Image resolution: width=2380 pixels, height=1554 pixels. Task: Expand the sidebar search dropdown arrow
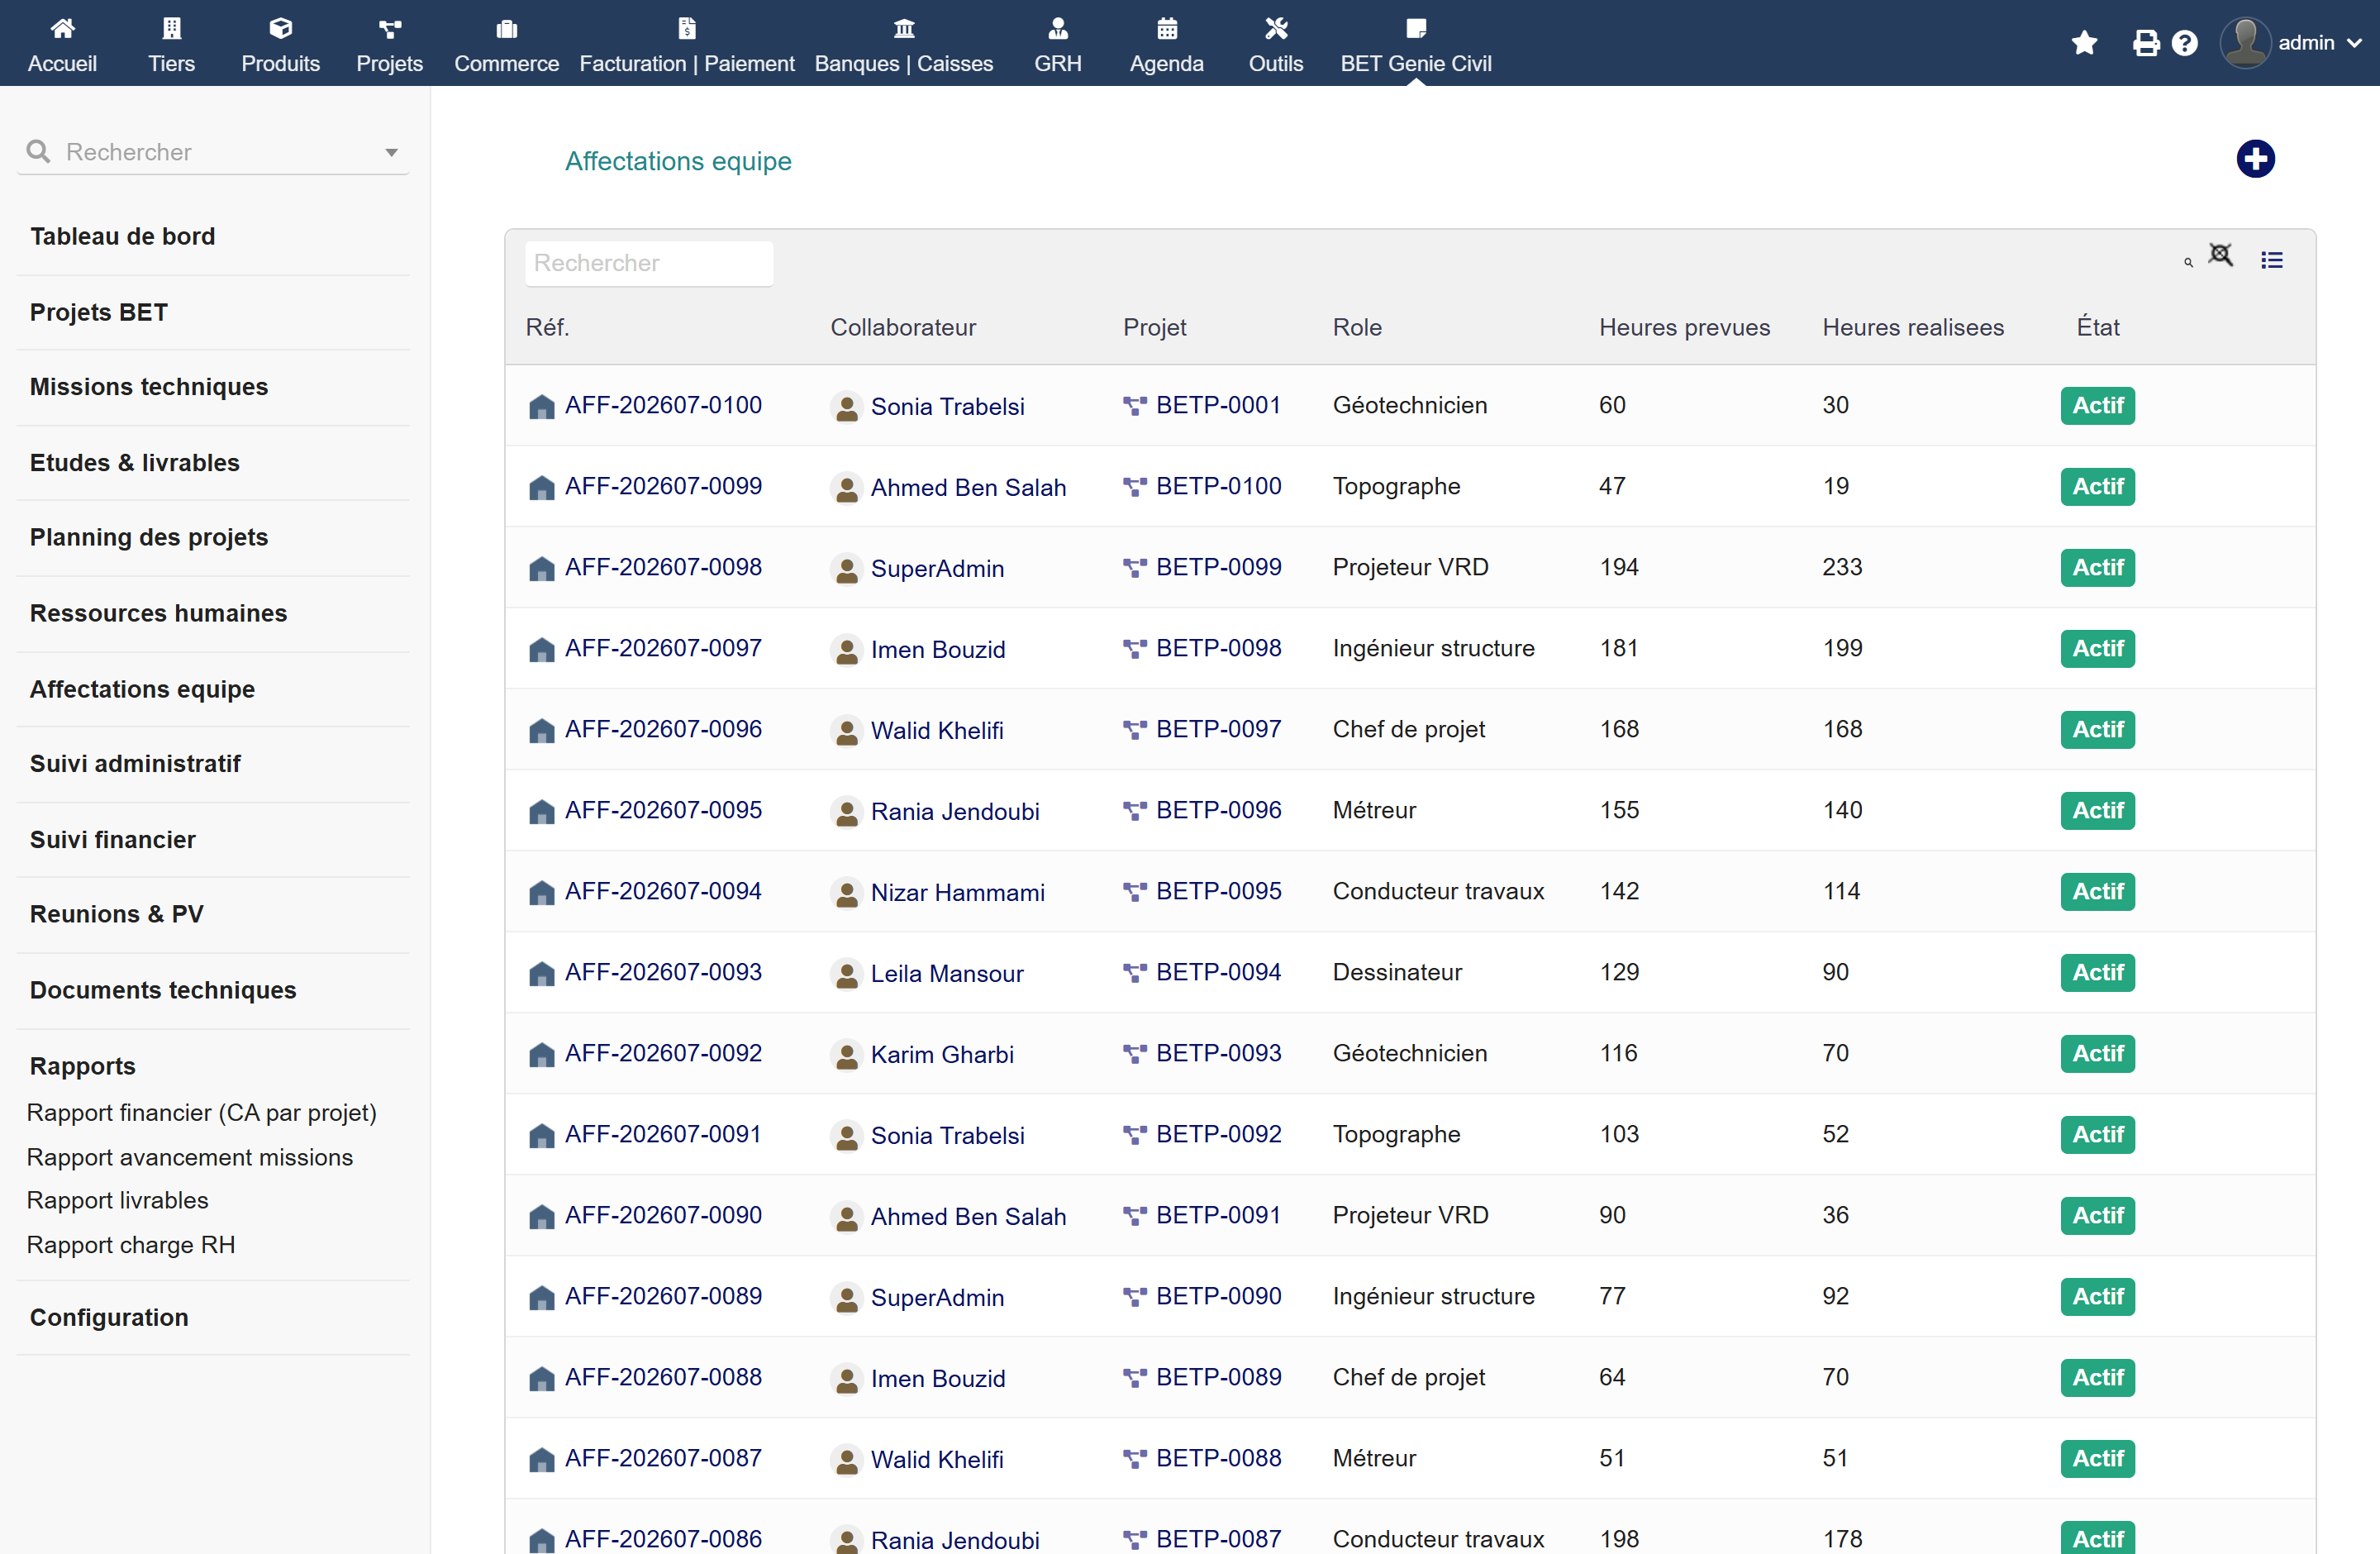tap(391, 152)
